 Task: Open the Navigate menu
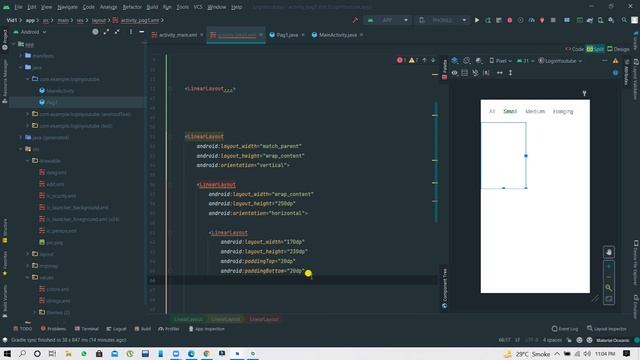[67, 7]
